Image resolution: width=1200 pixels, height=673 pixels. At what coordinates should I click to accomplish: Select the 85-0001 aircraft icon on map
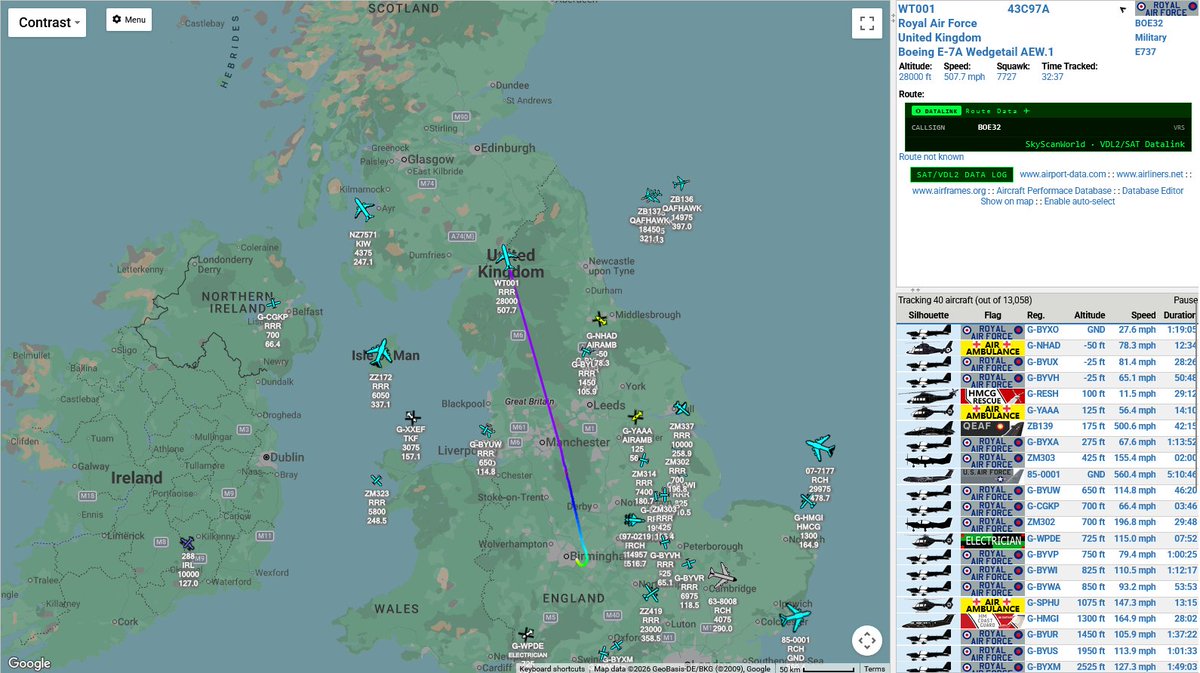click(x=796, y=615)
